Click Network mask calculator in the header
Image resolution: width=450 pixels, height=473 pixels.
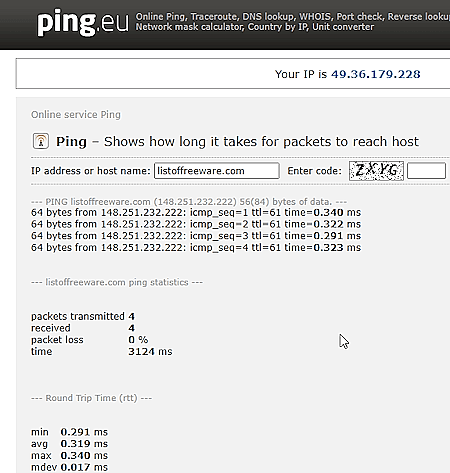189,27
